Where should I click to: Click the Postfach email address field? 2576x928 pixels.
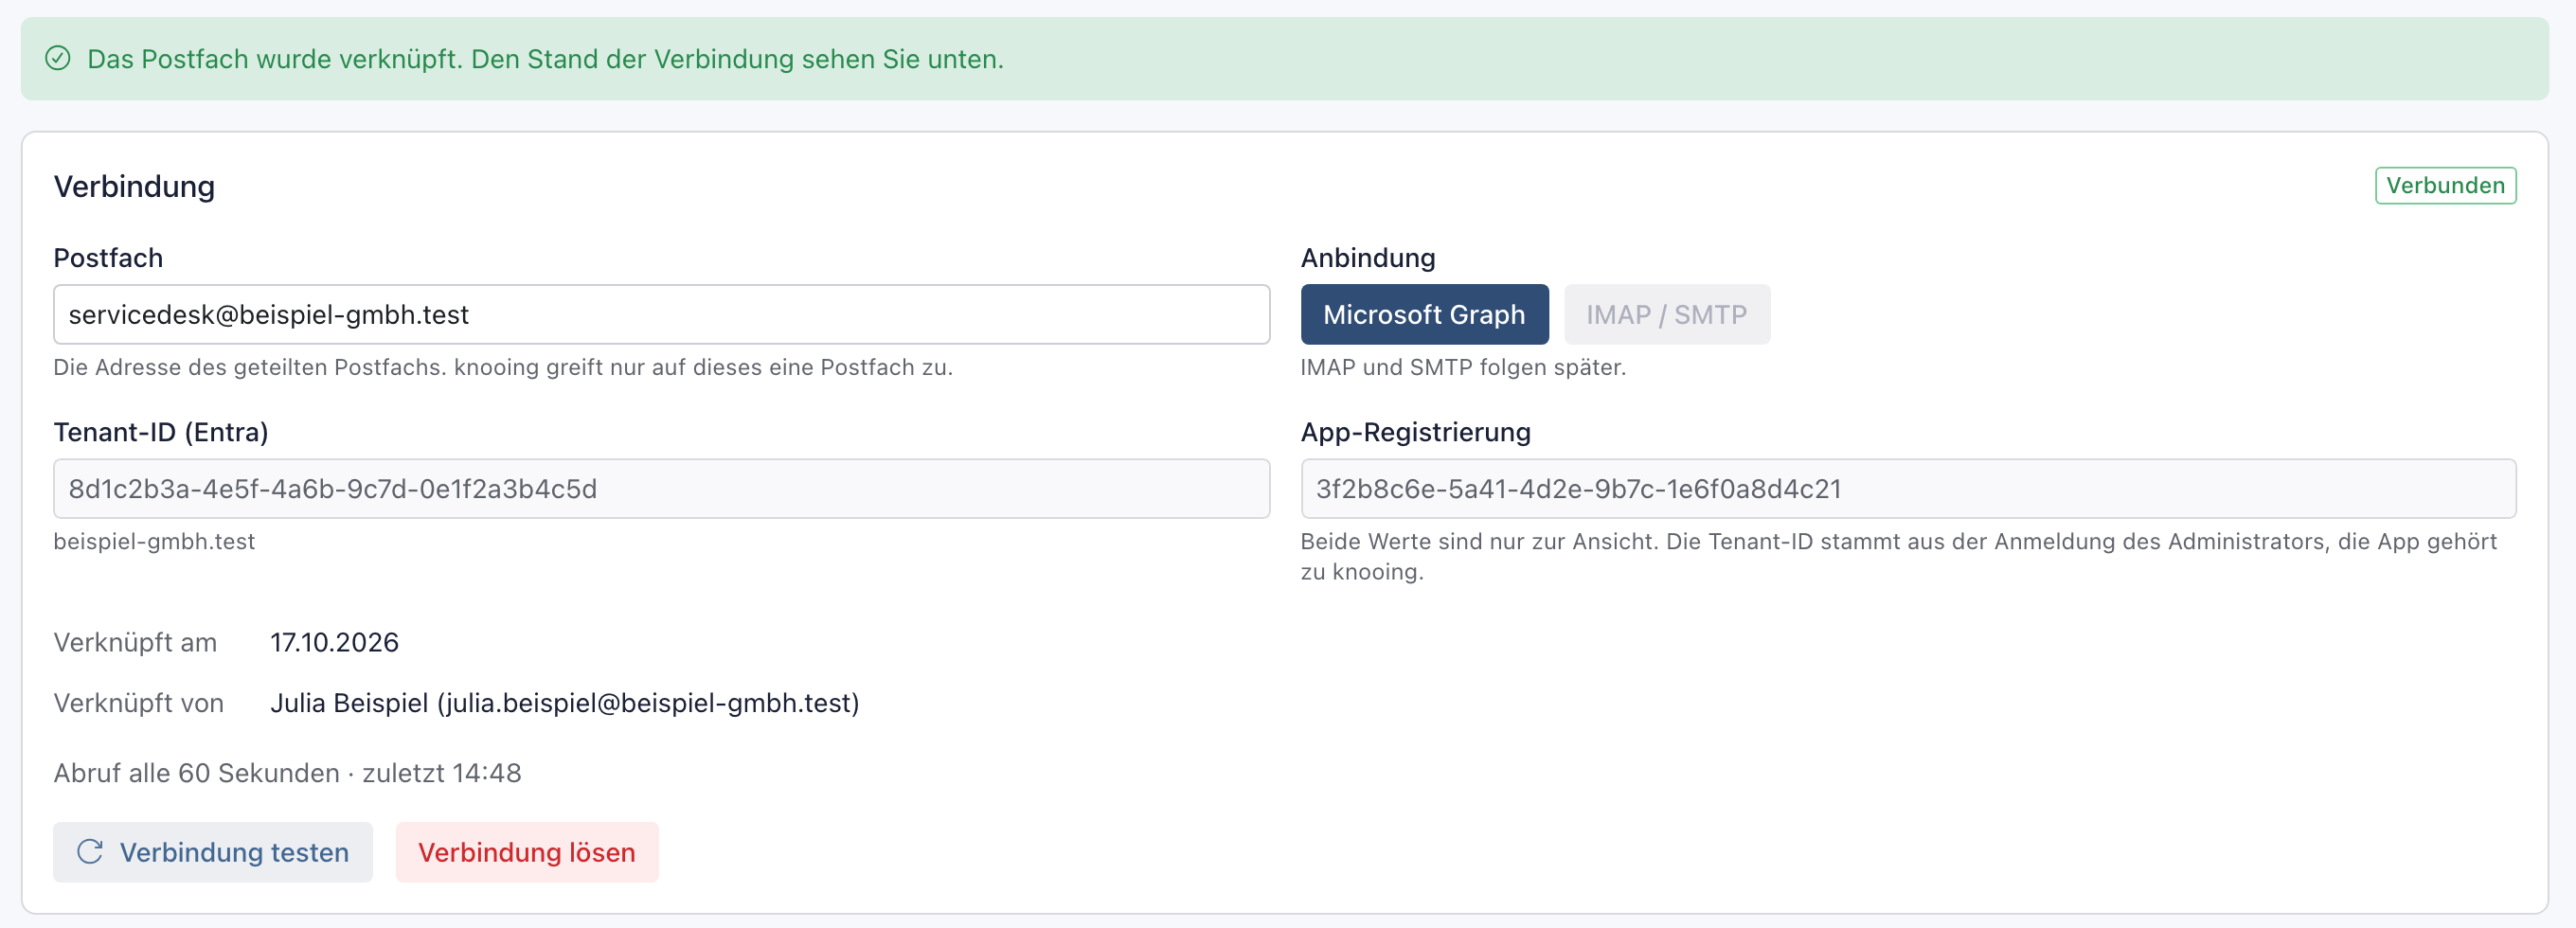click(661, 314)
